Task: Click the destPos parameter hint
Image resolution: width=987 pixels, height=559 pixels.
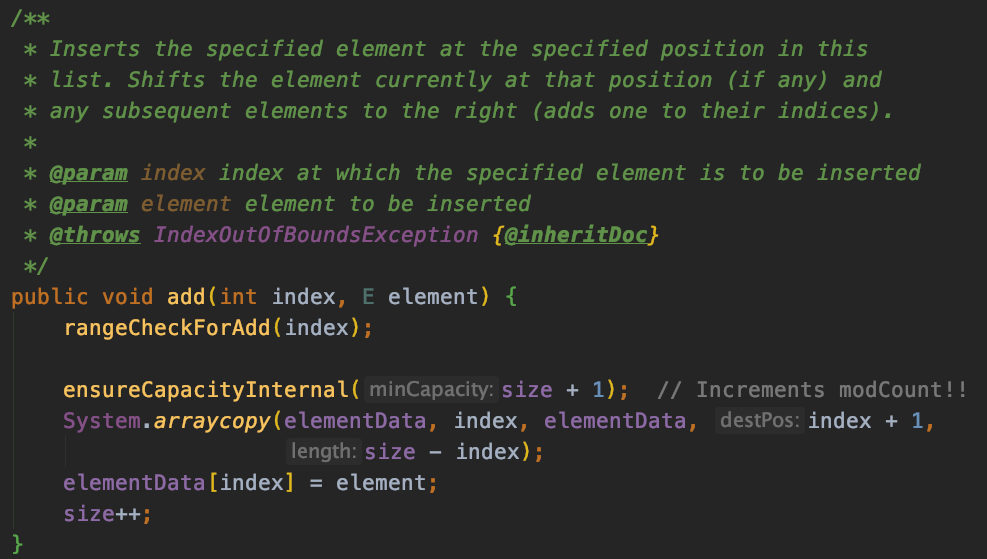Action: (x=760, y=421)
